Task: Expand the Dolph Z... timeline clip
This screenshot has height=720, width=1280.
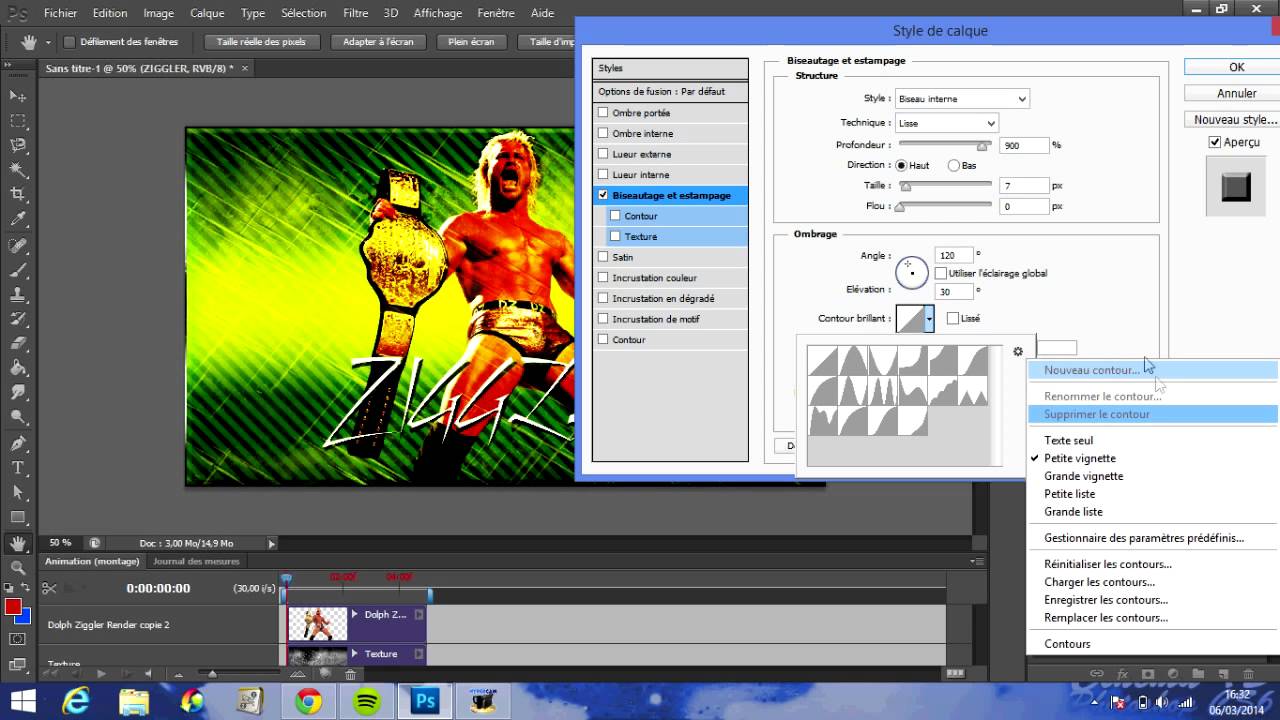Action: point(354,615)
